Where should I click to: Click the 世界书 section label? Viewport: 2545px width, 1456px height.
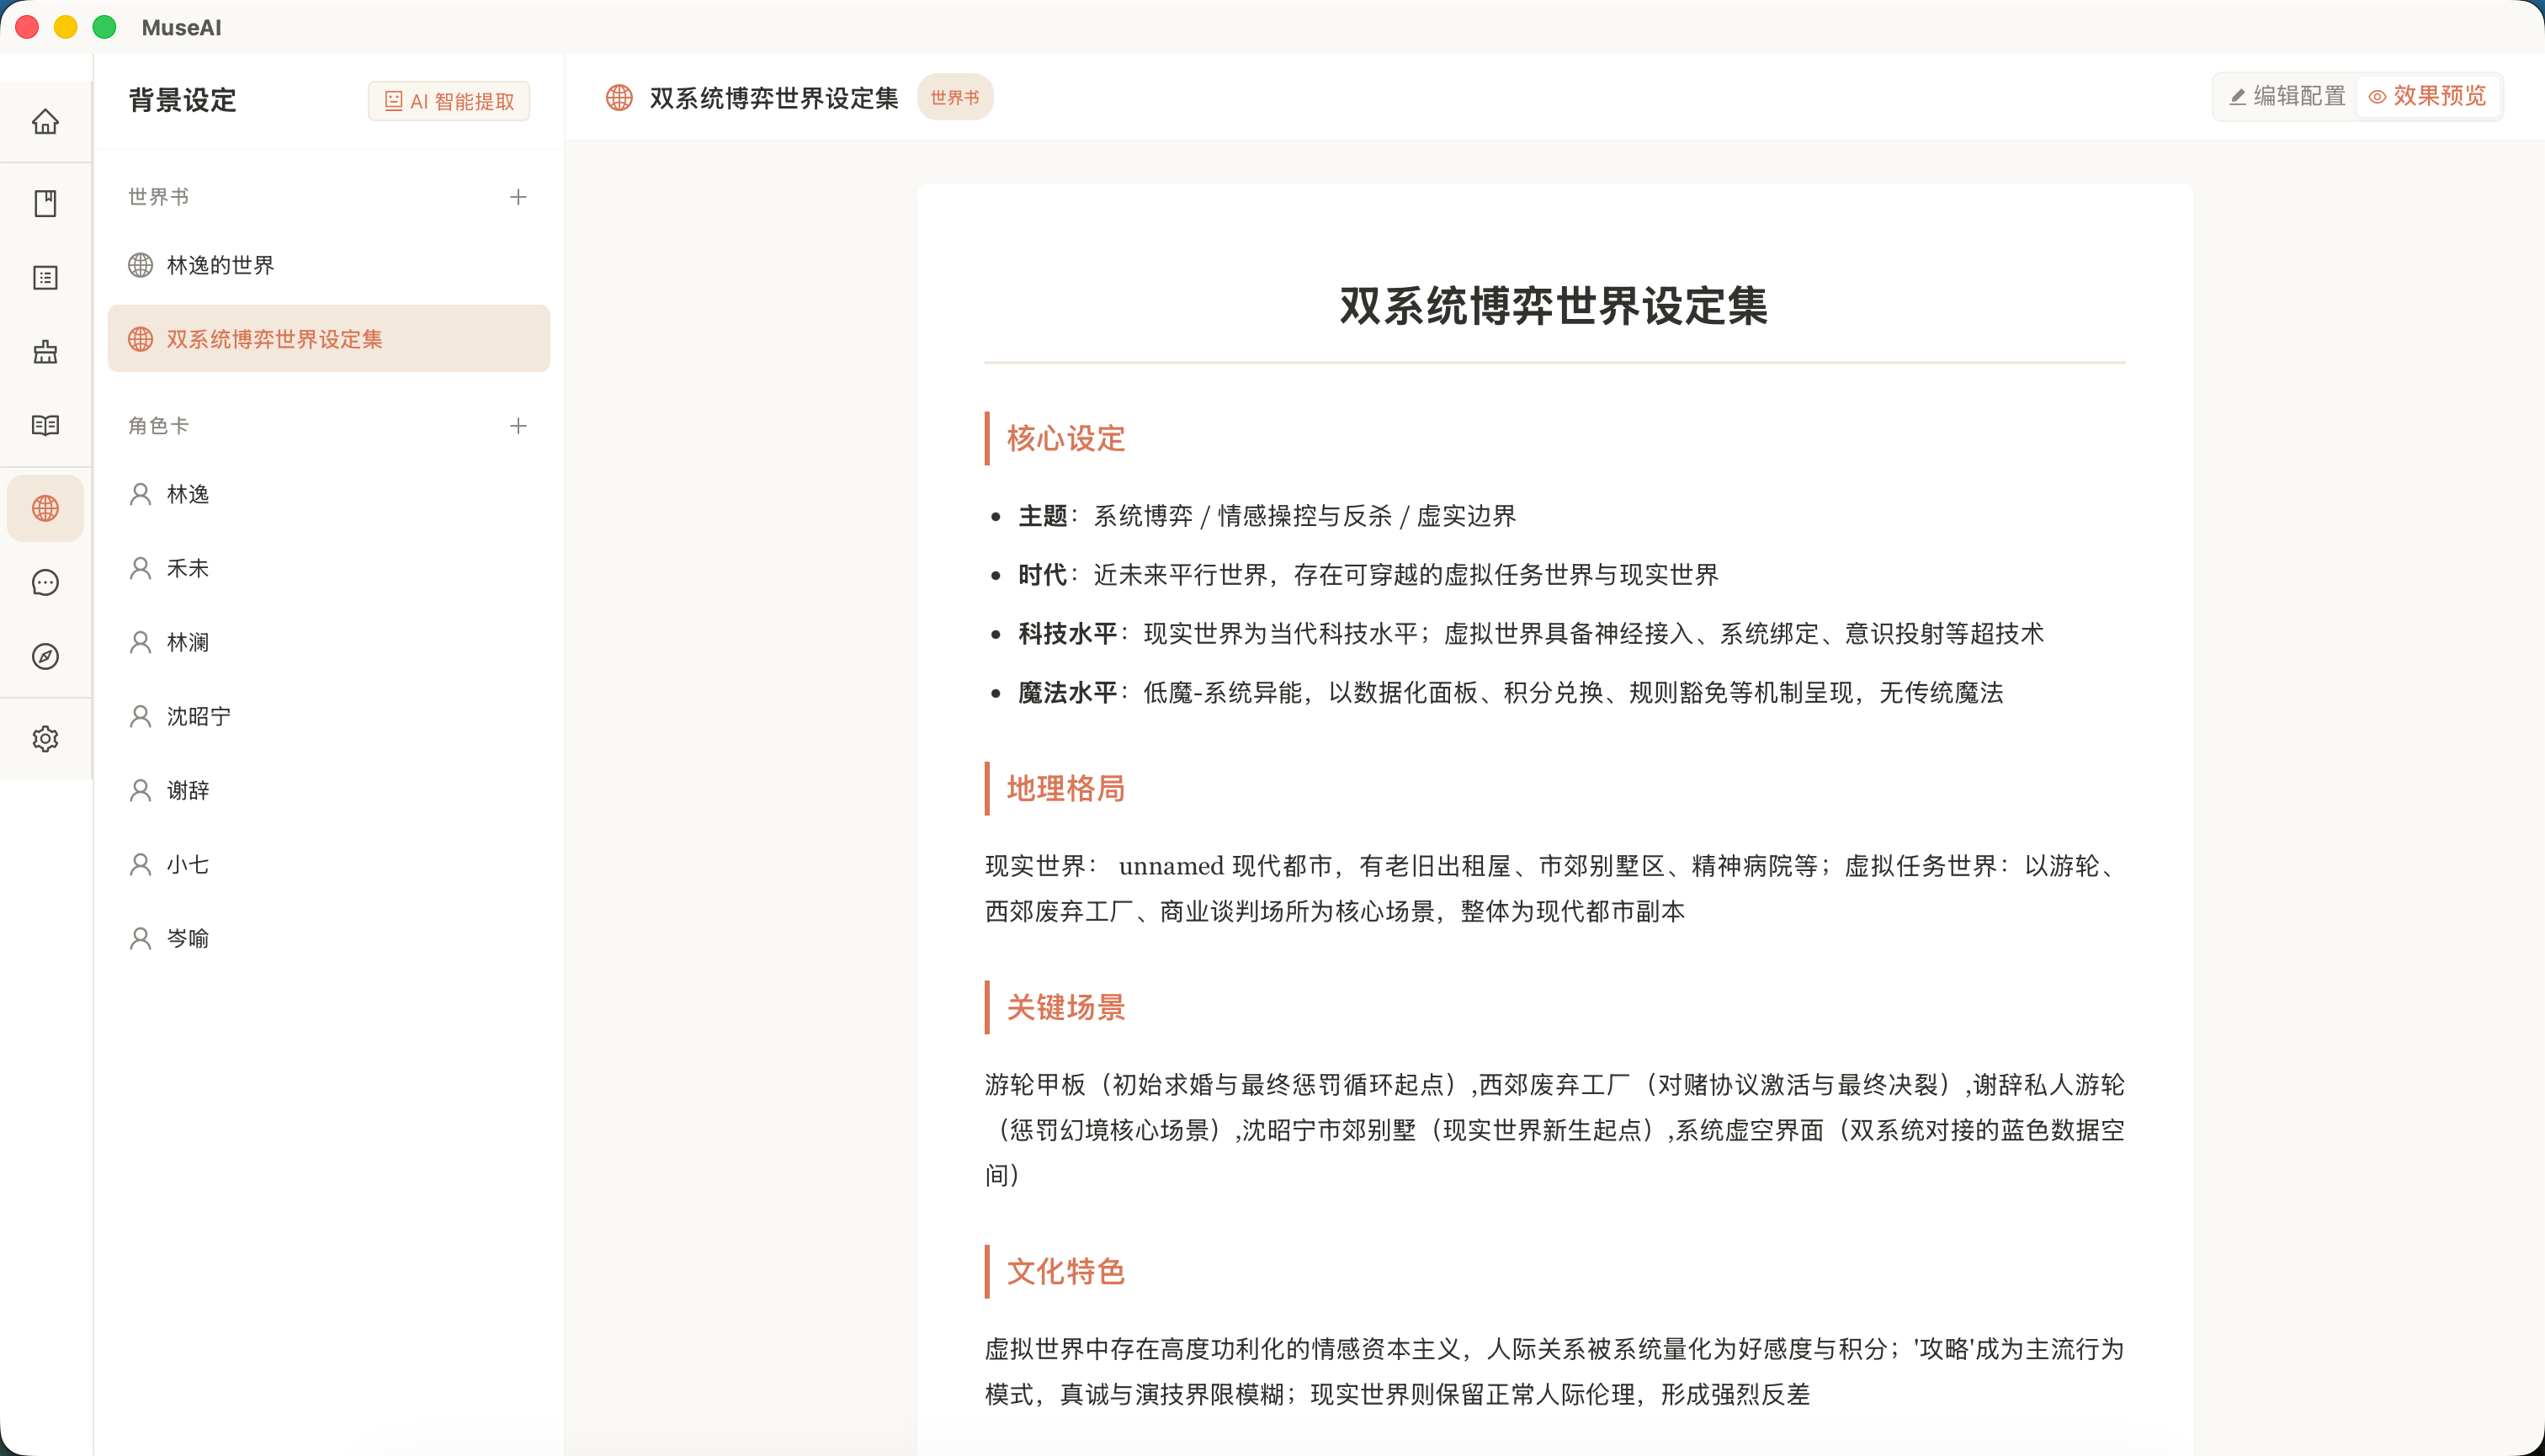coord(158,197)
